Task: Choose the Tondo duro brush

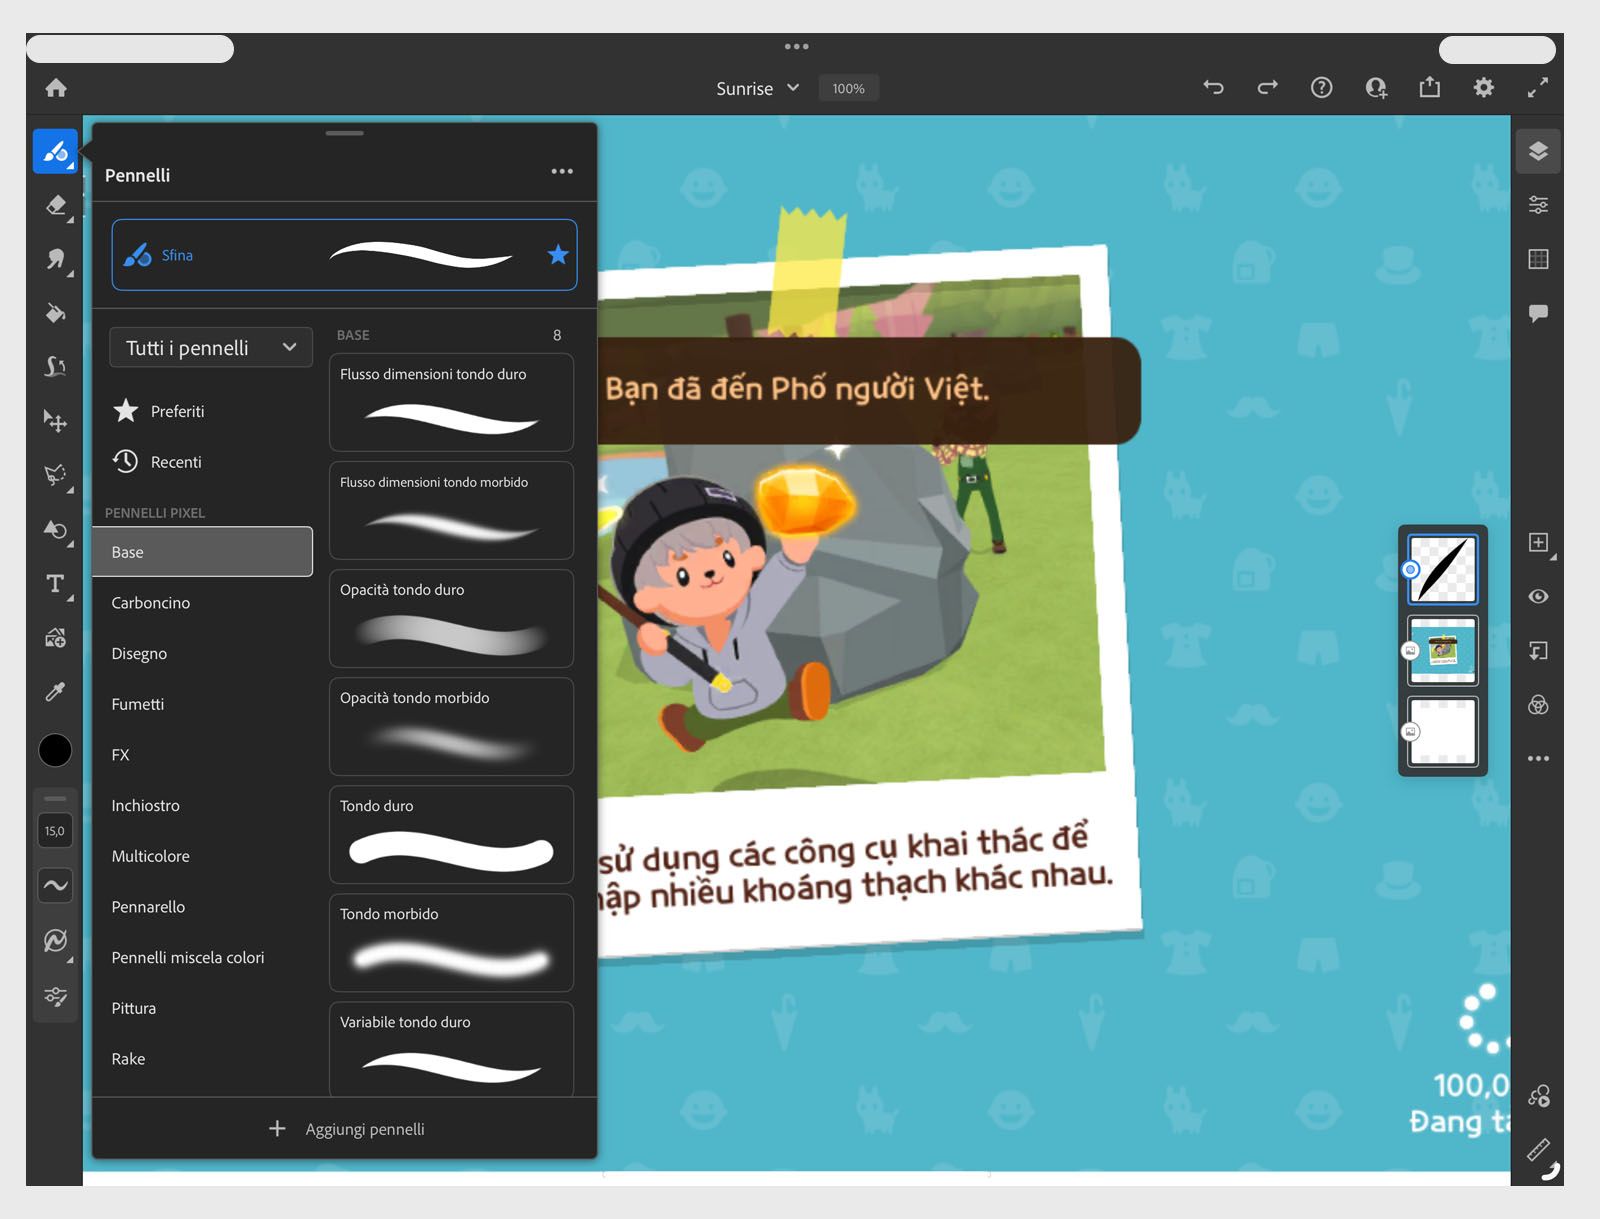Action: click(451, 835)
